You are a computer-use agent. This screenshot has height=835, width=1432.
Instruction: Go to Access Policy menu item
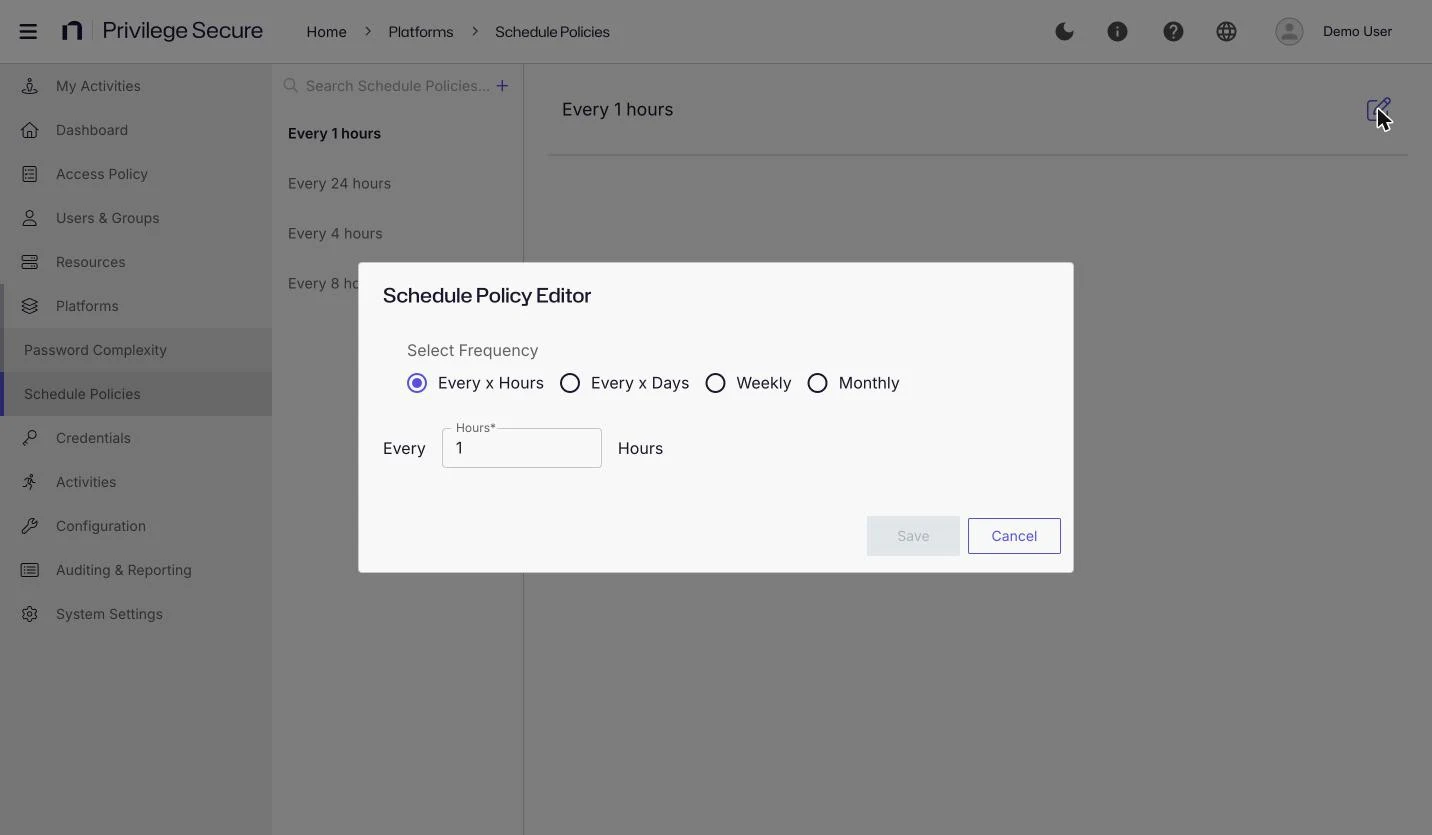point(136,174)
